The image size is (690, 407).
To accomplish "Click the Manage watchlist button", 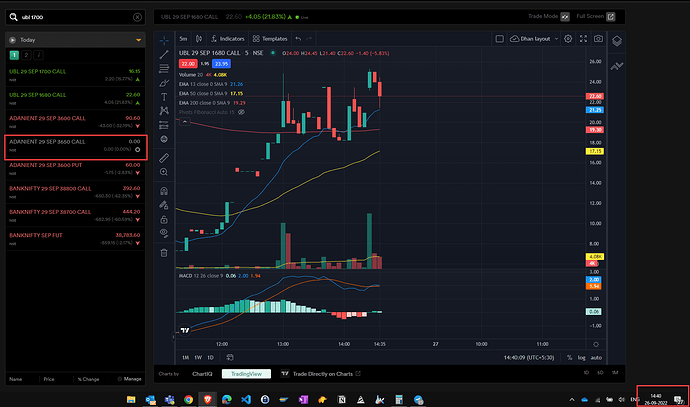I will tap(130, 379).
